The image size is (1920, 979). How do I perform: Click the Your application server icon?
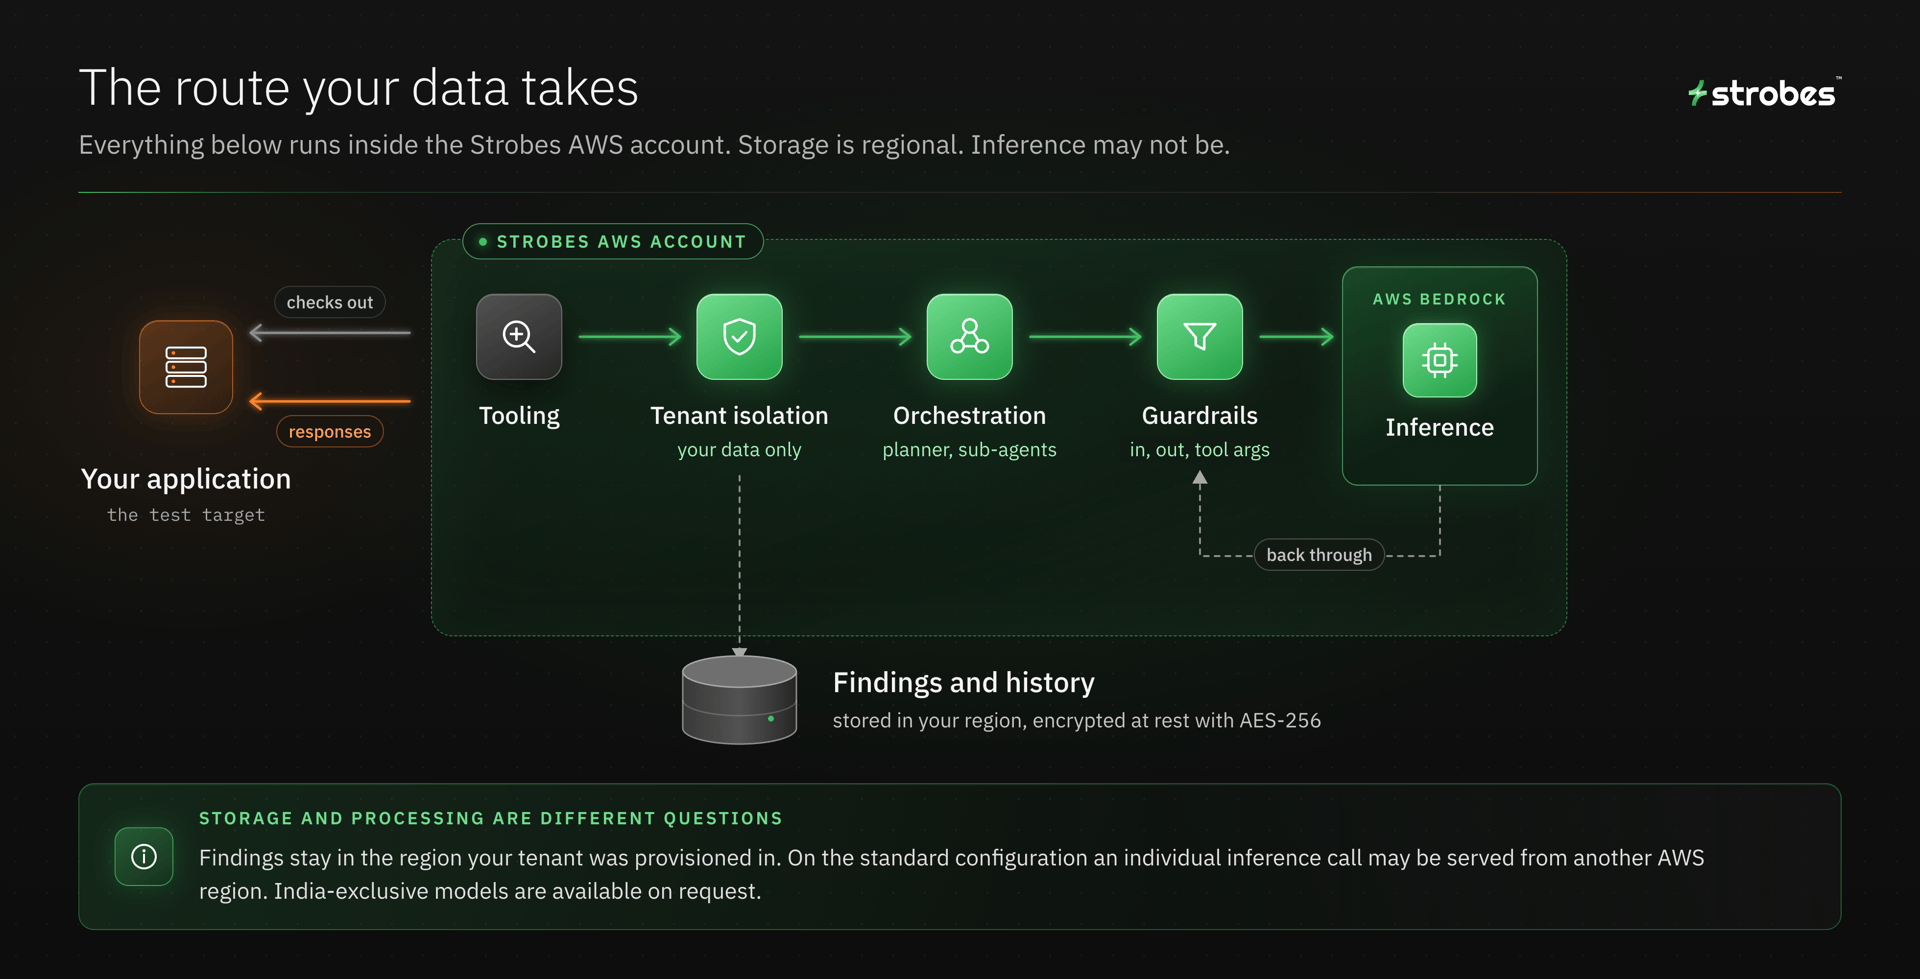186,367
